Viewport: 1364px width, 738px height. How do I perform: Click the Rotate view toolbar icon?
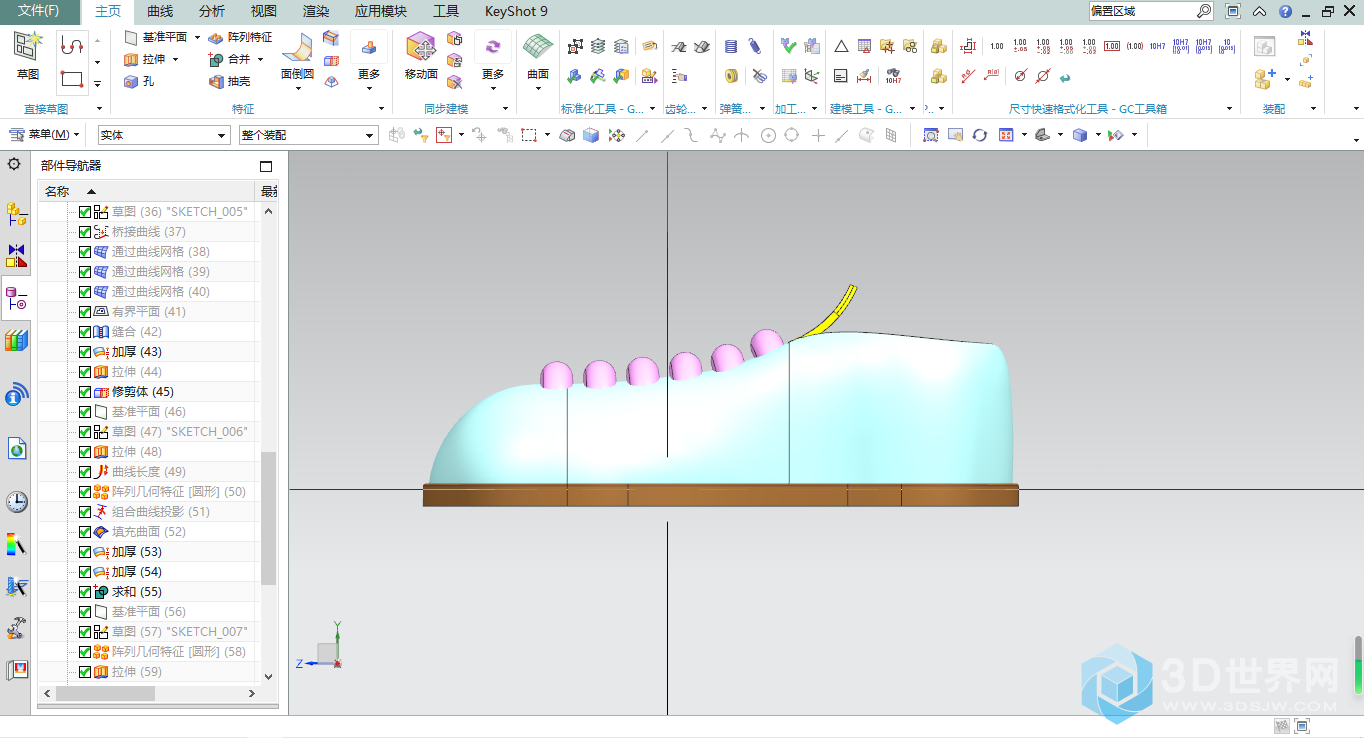(979, 135)
